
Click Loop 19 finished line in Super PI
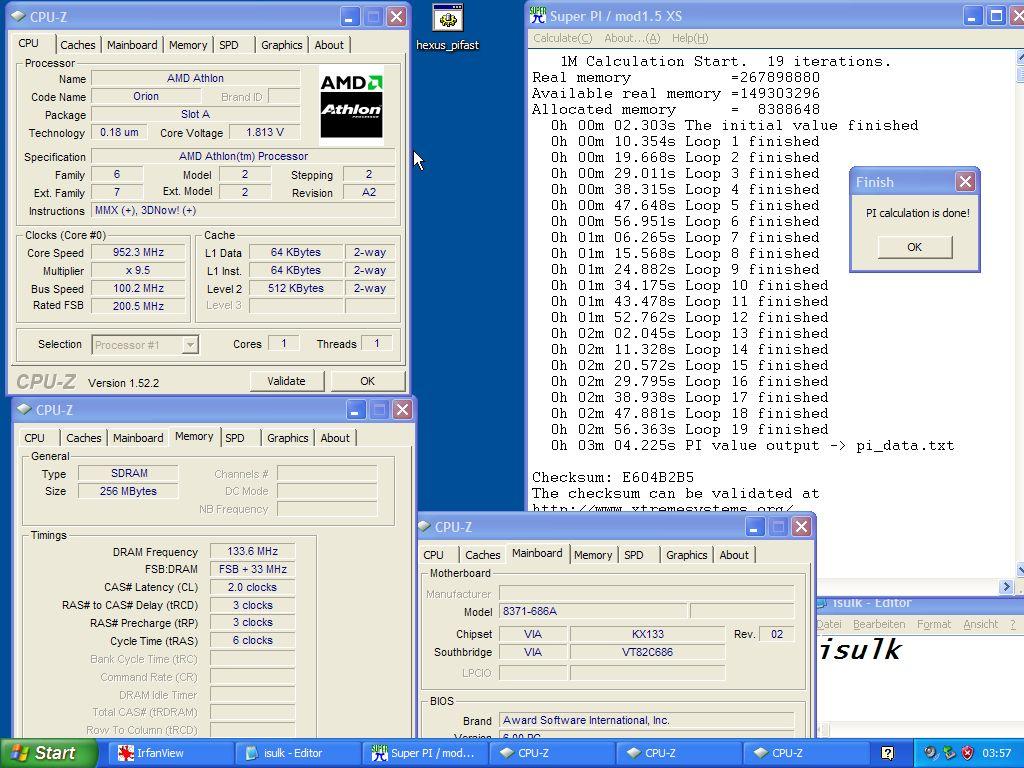pos(690,430)
